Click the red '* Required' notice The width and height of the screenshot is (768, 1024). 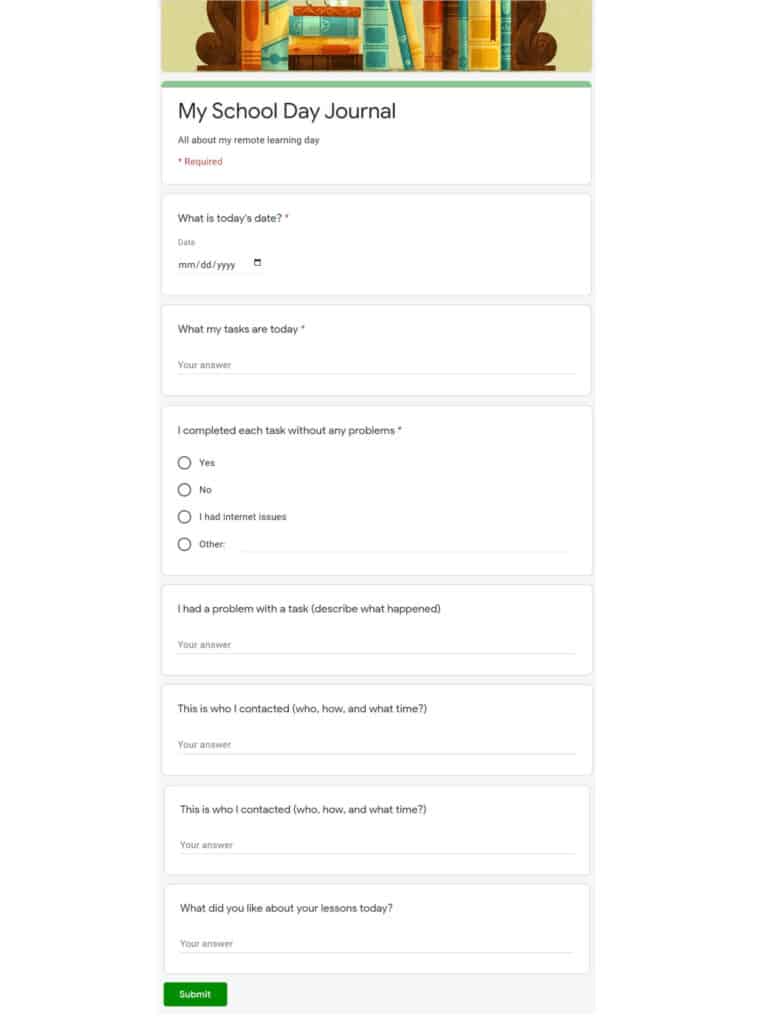pos(200,162)
